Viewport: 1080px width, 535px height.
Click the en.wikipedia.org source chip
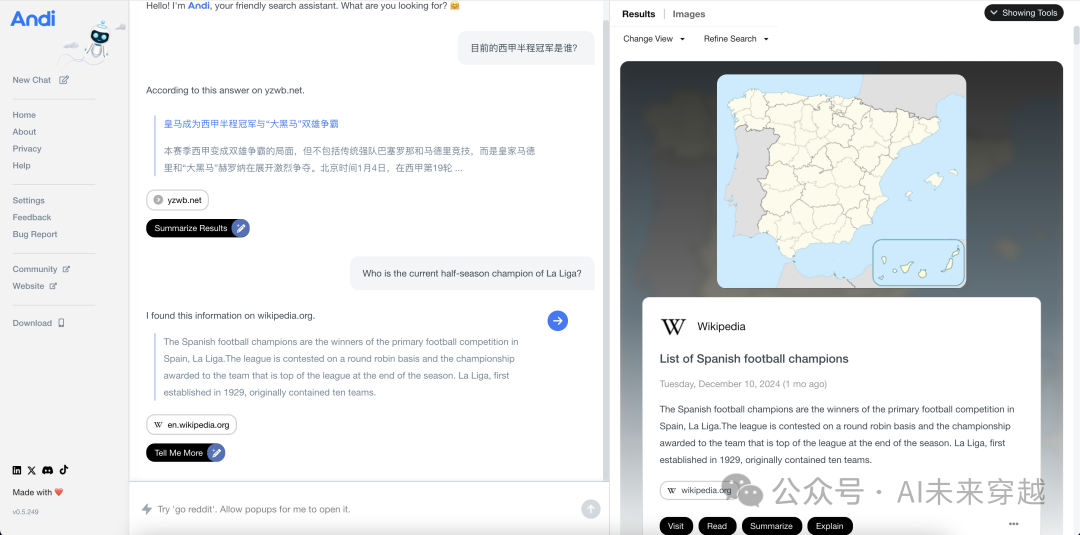pyautogui.click(x=191, y=425)
